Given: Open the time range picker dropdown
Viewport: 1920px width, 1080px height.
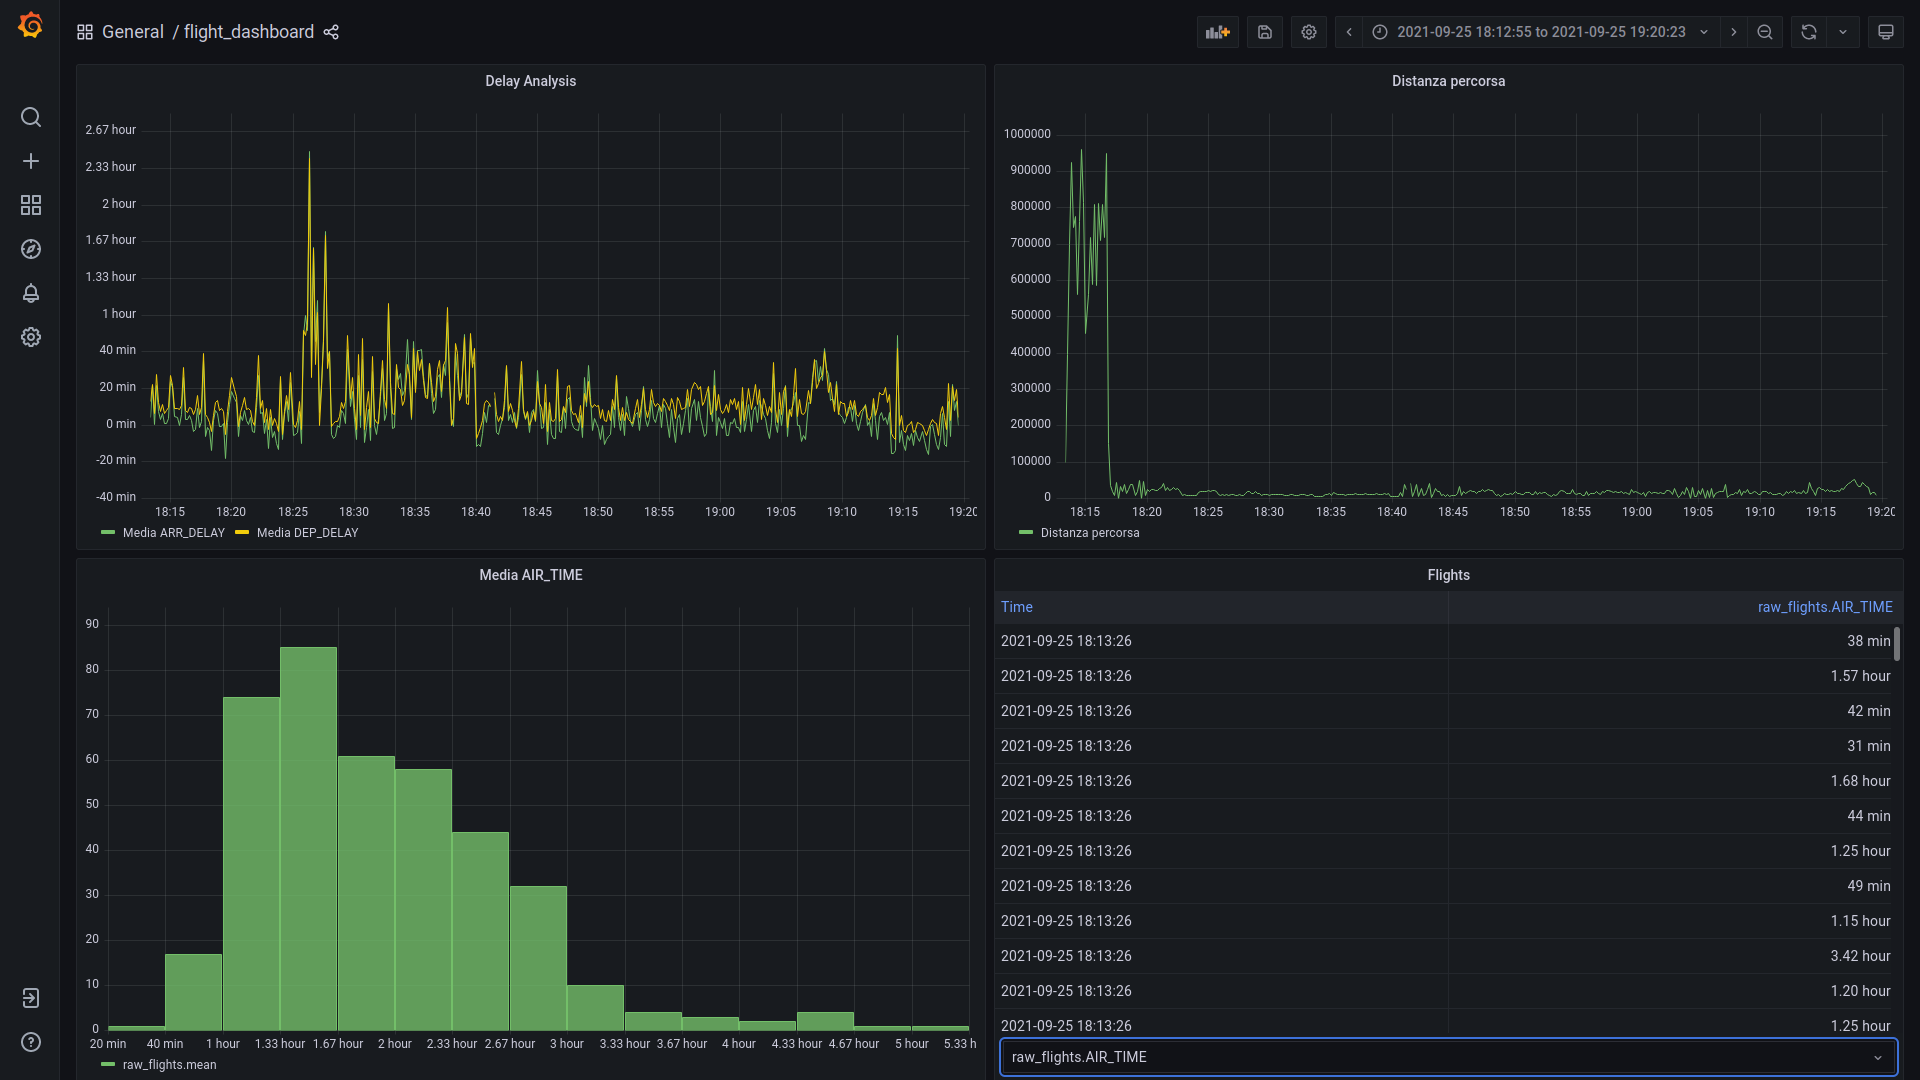Looking at the screenshot, I should [1540, 32].
